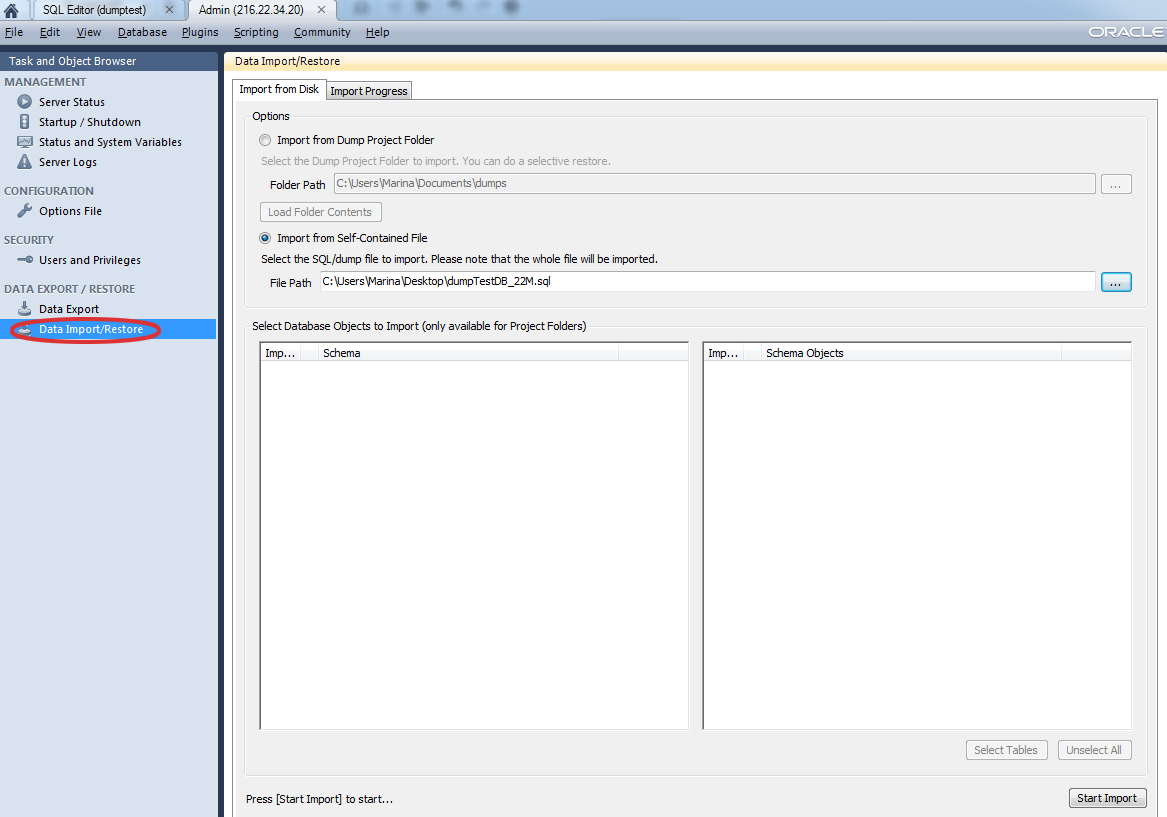Open the Community menu
This screenshot has width=1167, height=817.
click(322, 32)
